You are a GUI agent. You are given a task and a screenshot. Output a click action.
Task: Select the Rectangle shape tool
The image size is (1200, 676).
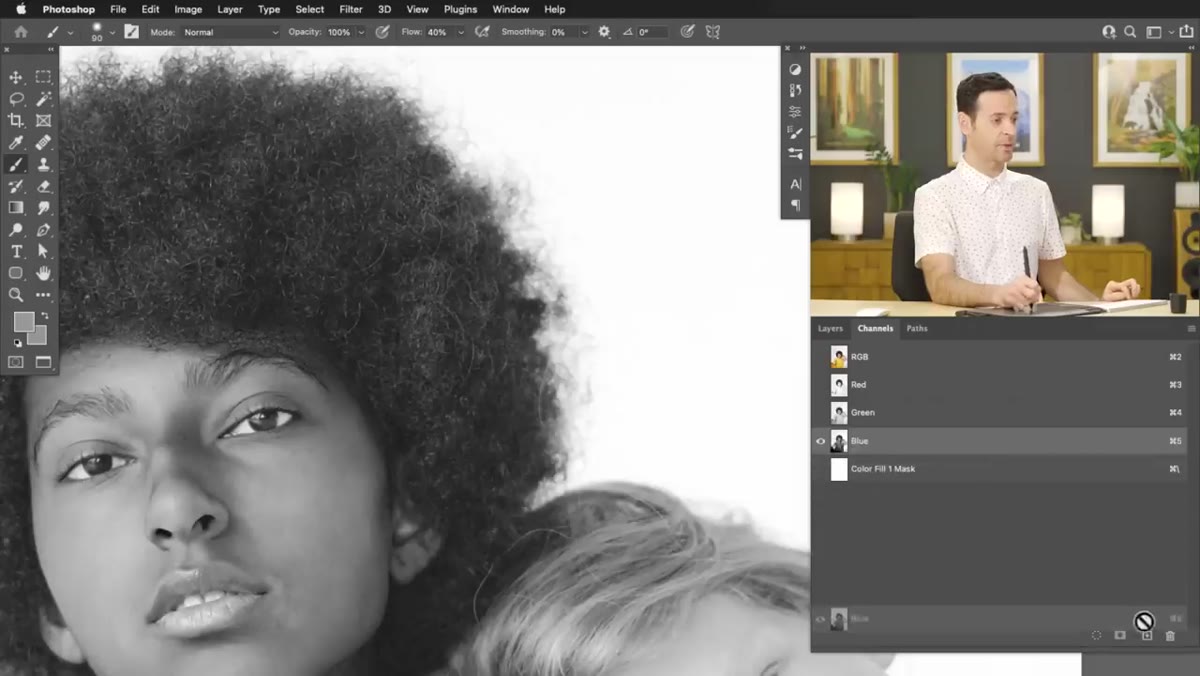(16, 273)
